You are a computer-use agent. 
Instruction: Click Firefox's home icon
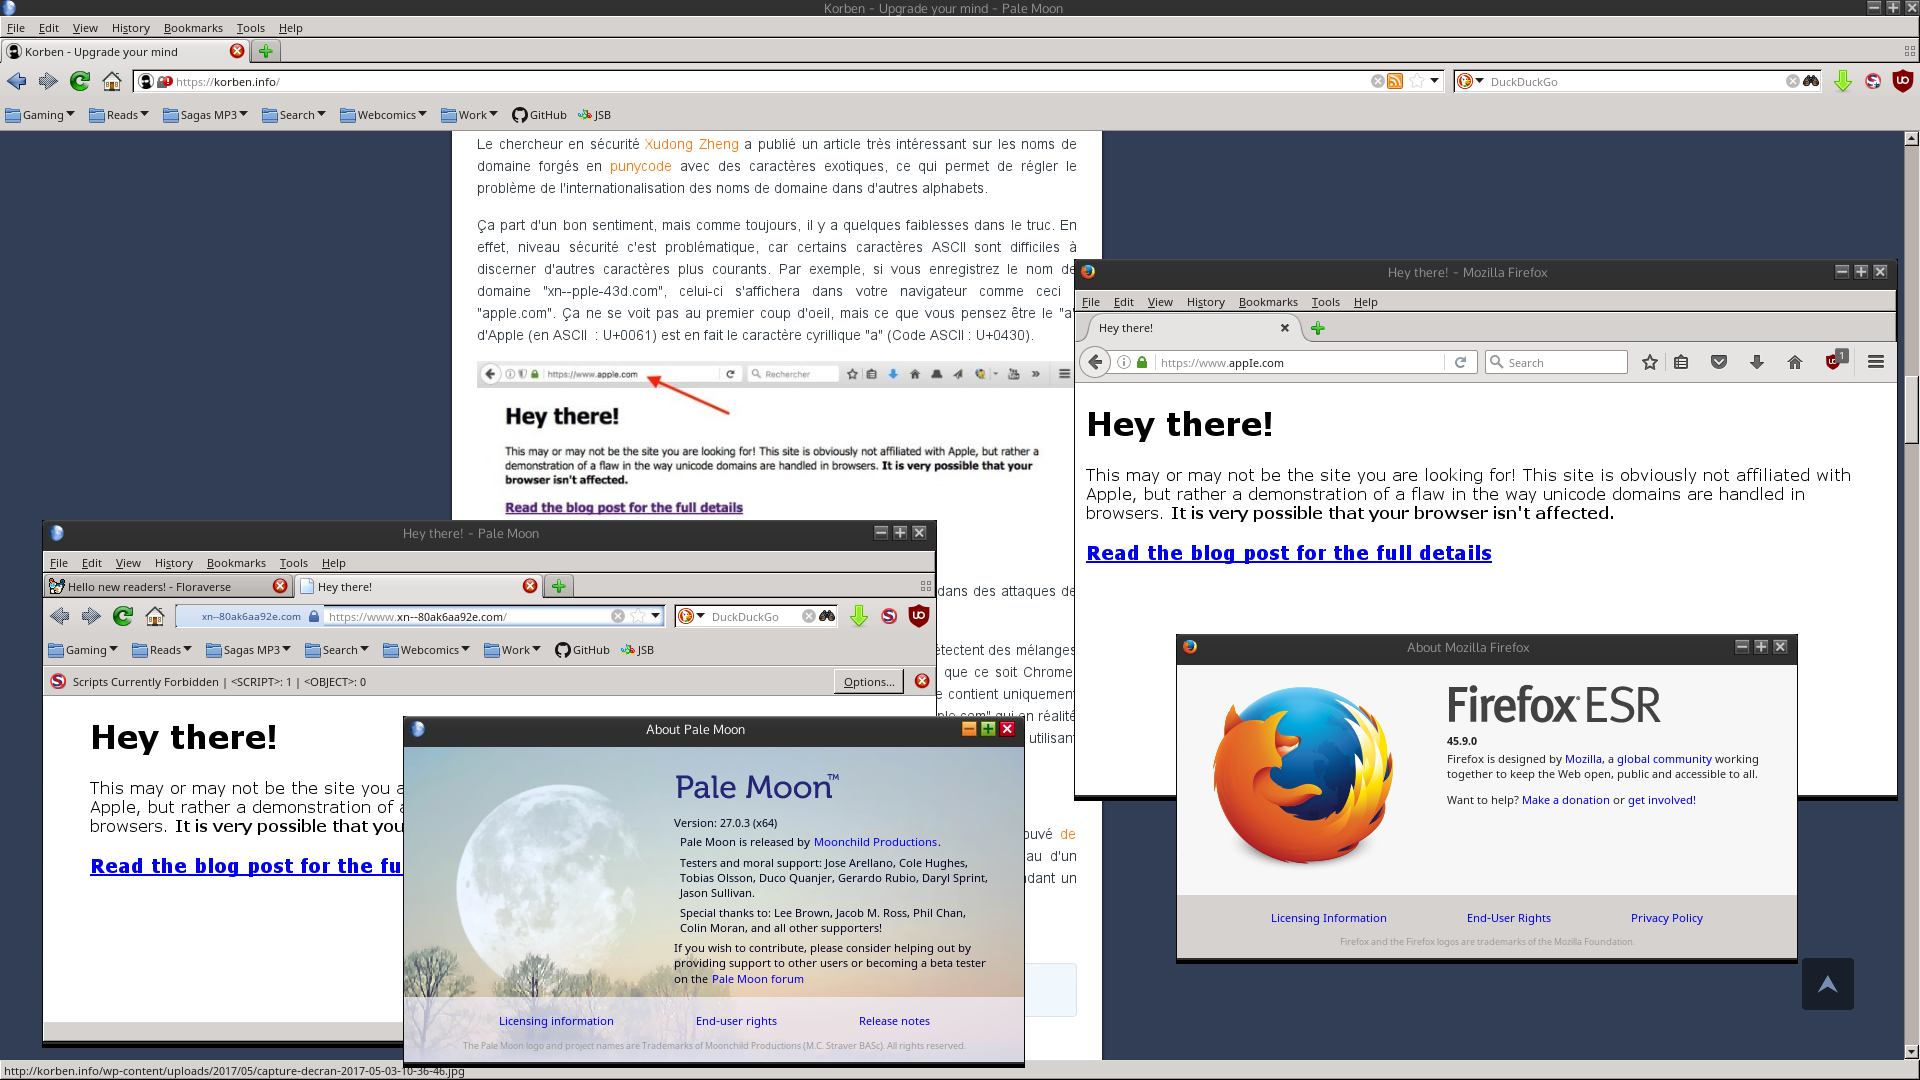point(1794,362)
